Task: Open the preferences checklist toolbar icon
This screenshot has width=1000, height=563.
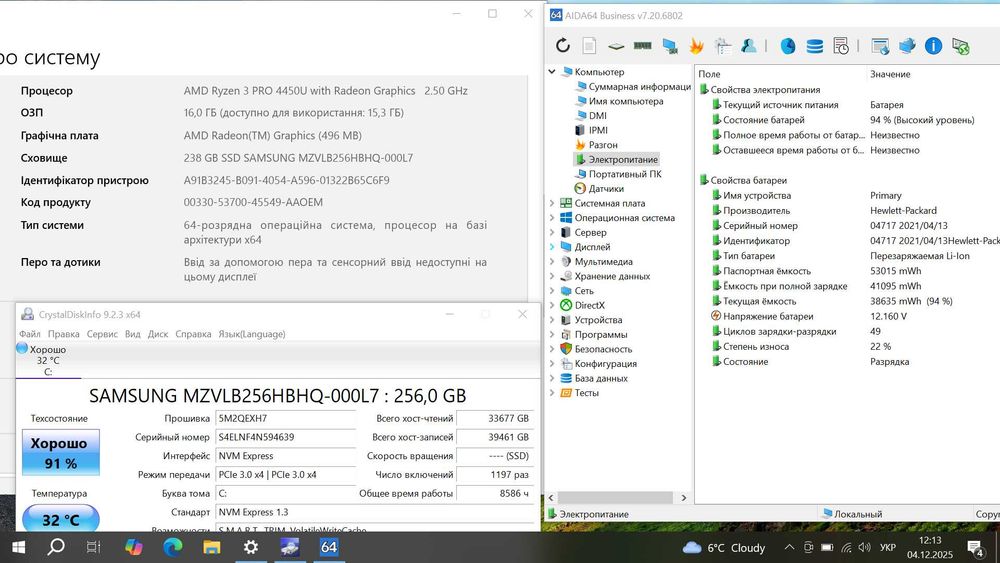Action: (x=723, y=45)
